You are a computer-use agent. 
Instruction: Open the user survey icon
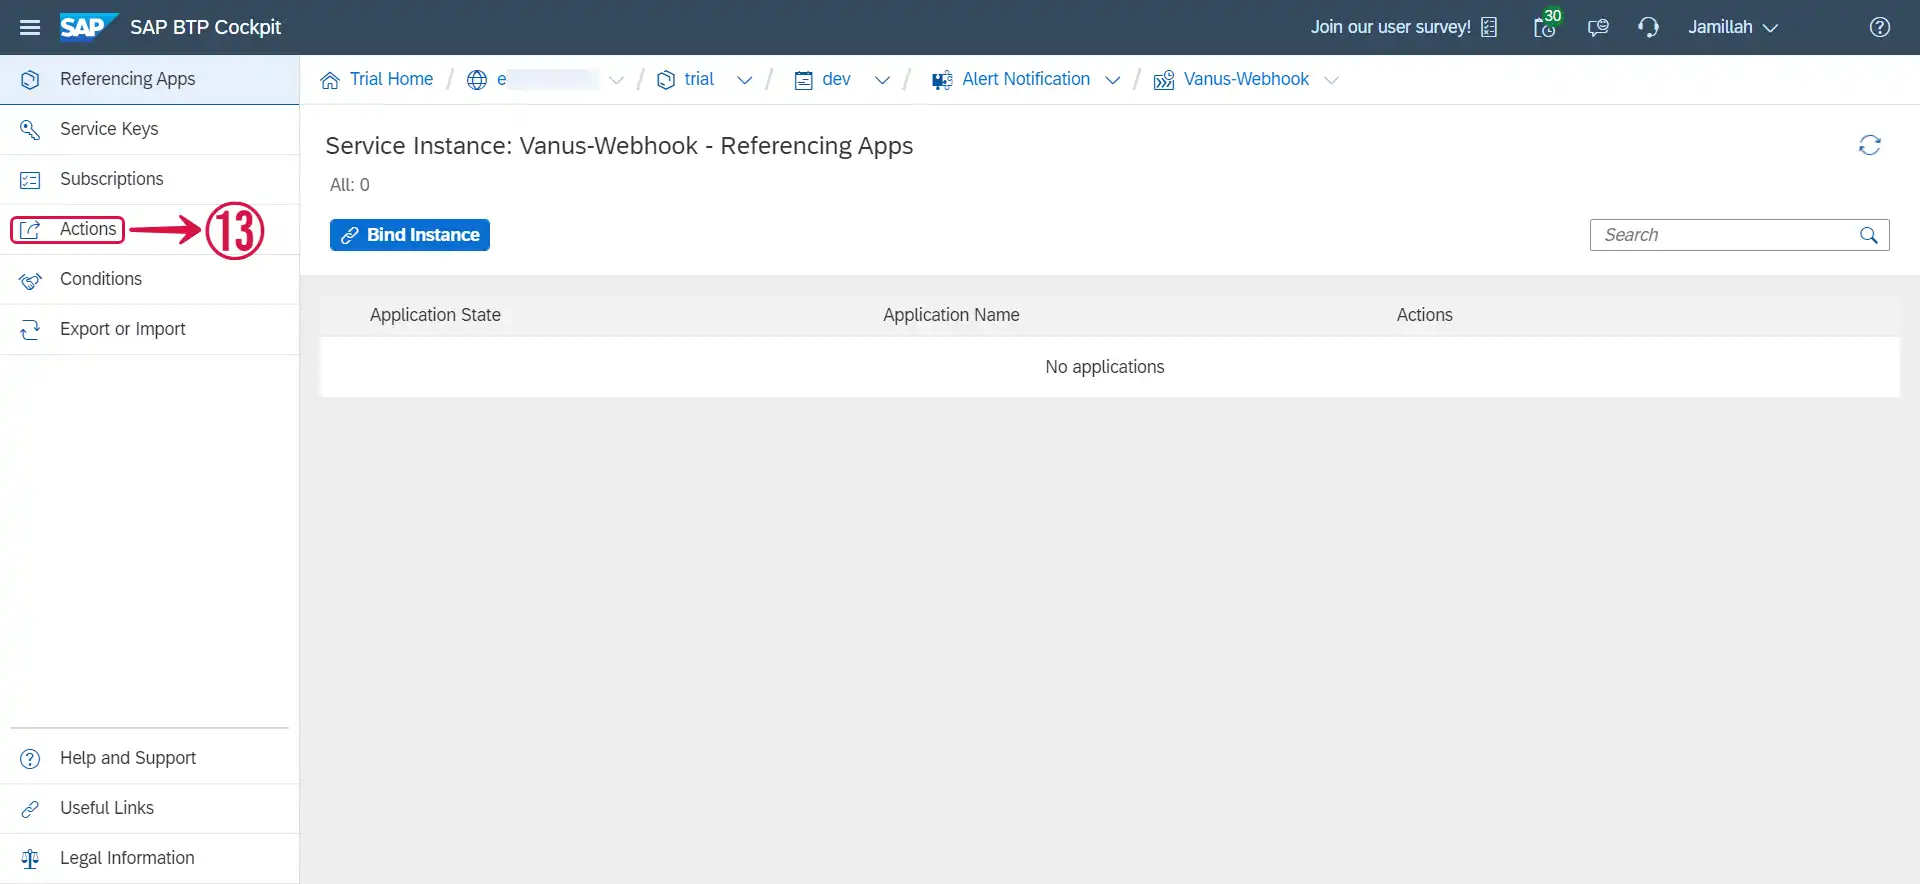click(1489, 27)
